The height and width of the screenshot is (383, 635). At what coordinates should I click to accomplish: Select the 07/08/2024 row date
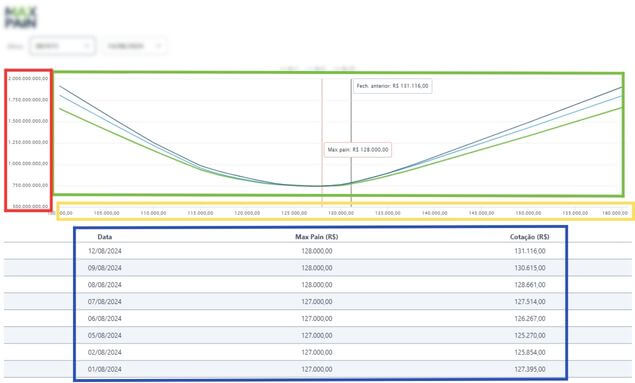[x=104, y=302]
